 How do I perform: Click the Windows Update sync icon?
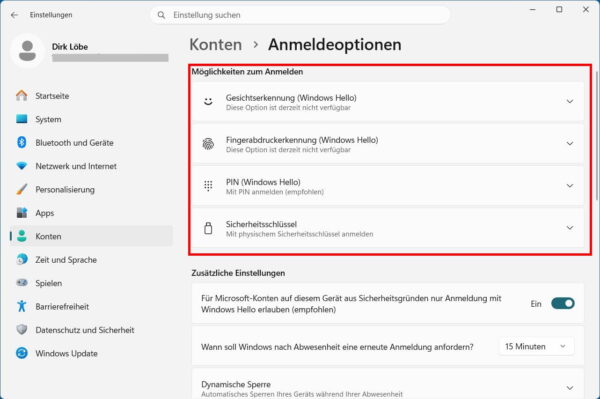coord(22,353)
